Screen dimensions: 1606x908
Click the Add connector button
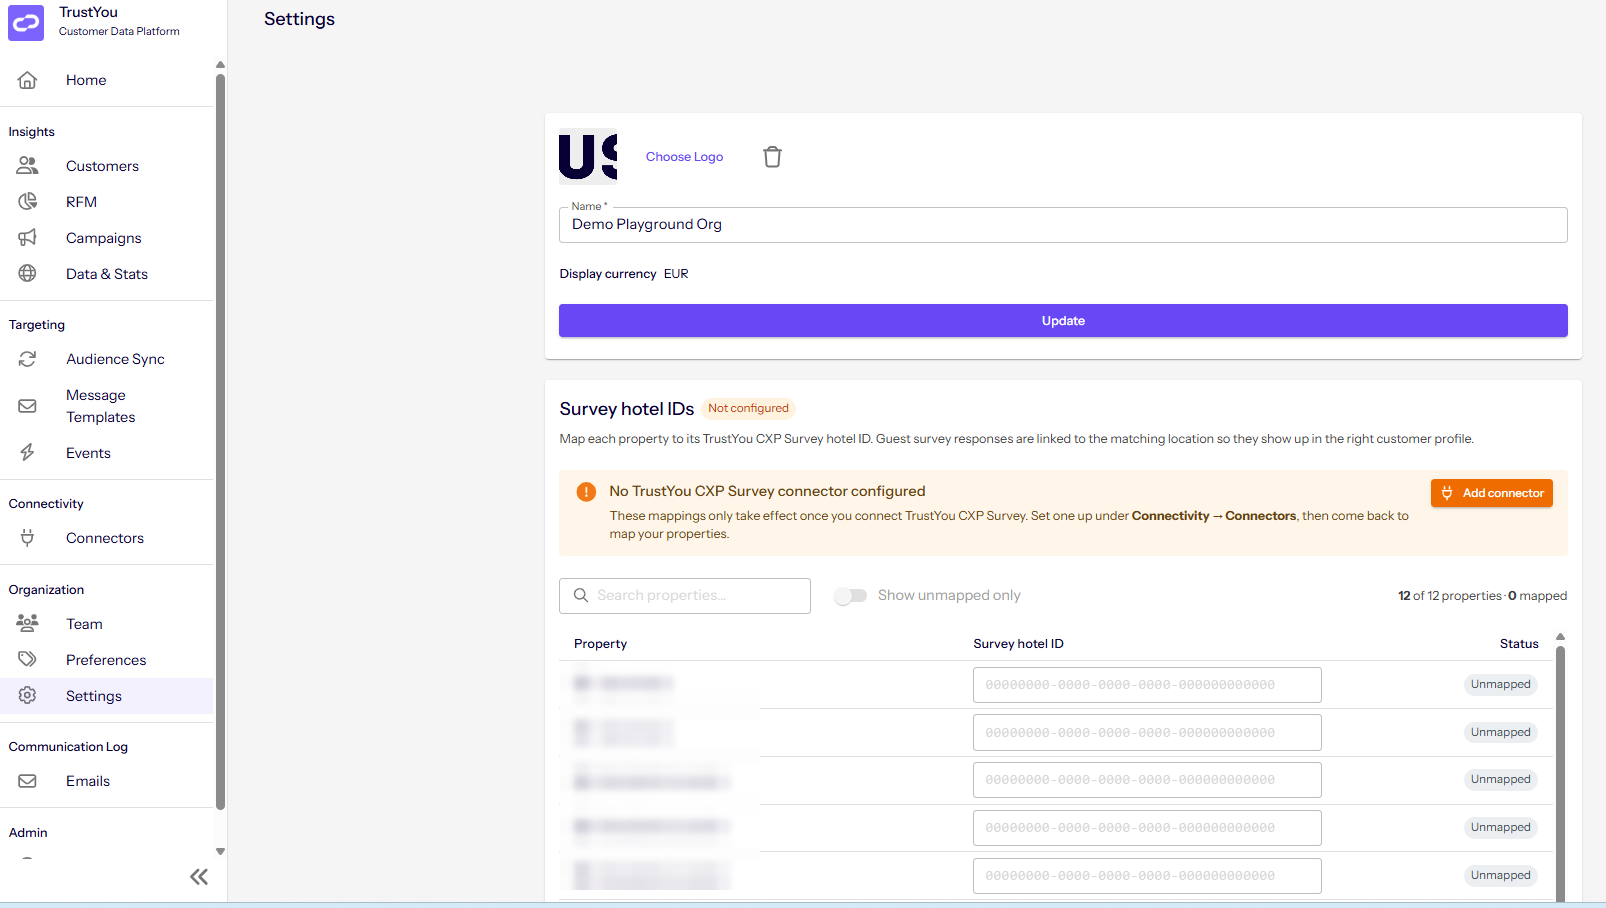pyautogui.click(x=1492, y=493)
